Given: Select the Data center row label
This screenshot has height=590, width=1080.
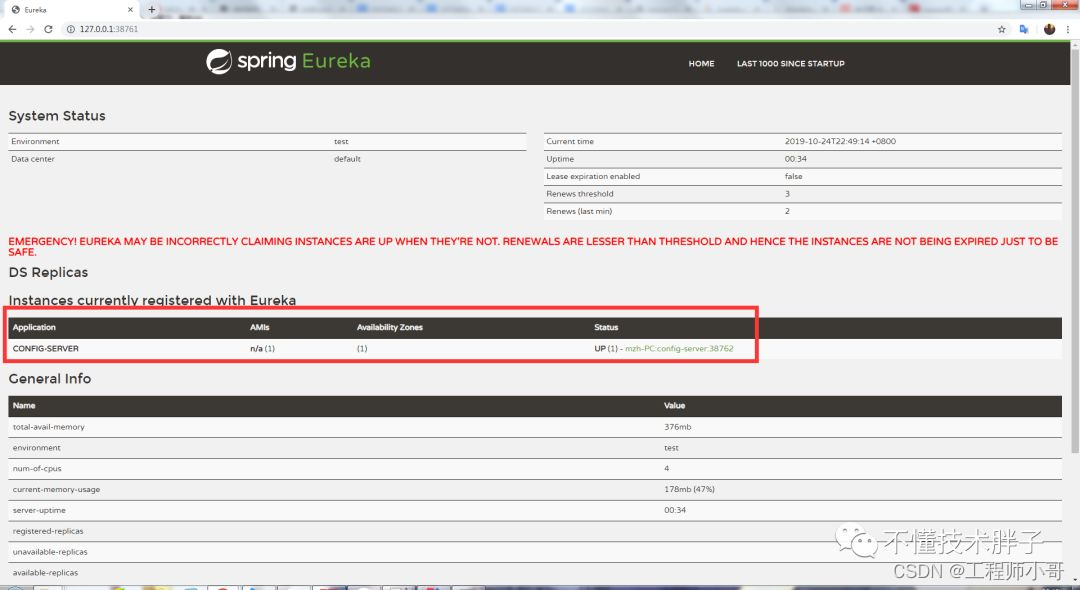Looking at the screenshot, I should coord(32,158).
